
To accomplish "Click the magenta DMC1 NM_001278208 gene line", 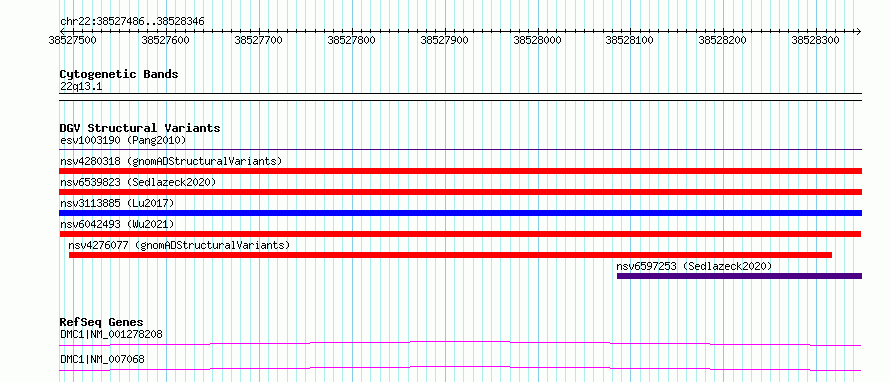I will pyautogui.click(x=460, y=343).
